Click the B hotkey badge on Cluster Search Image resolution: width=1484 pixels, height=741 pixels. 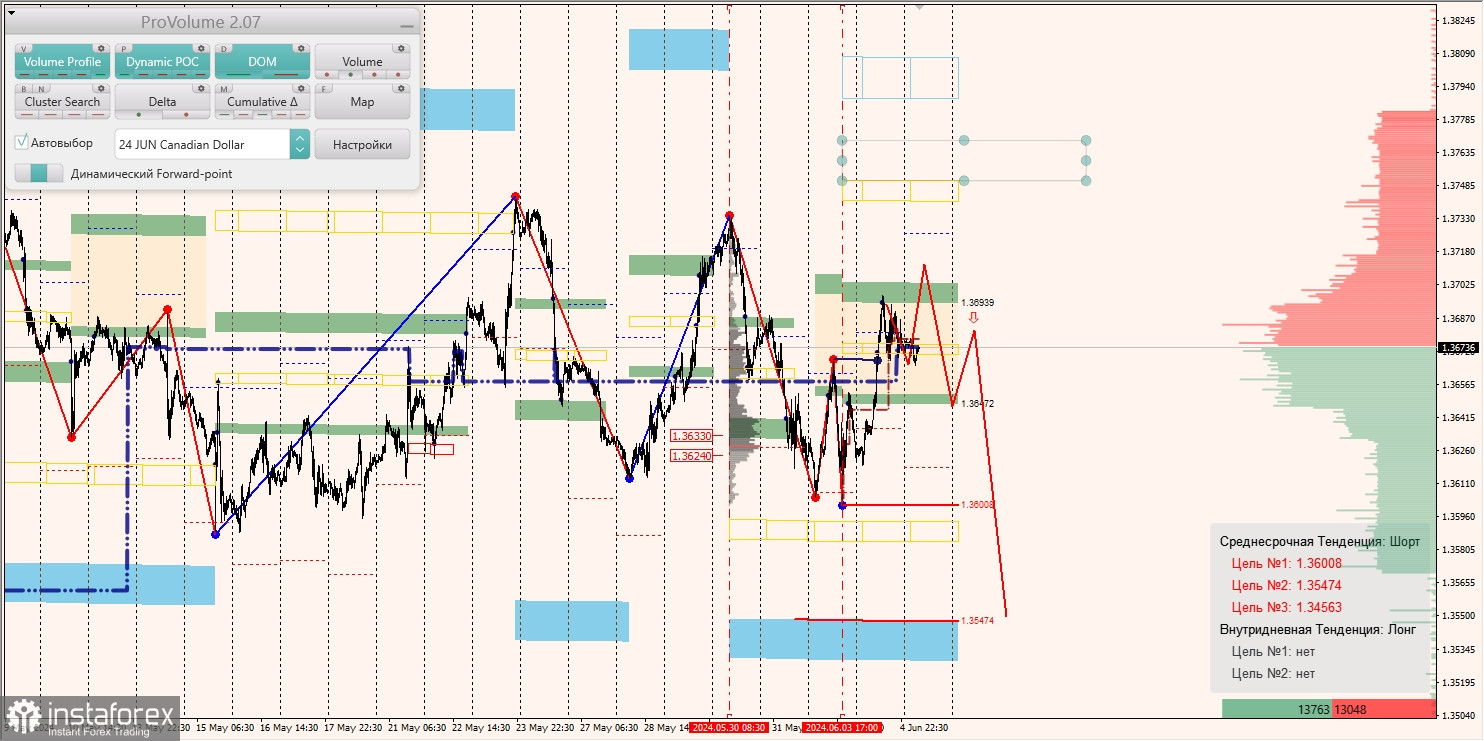coord(24,89)
